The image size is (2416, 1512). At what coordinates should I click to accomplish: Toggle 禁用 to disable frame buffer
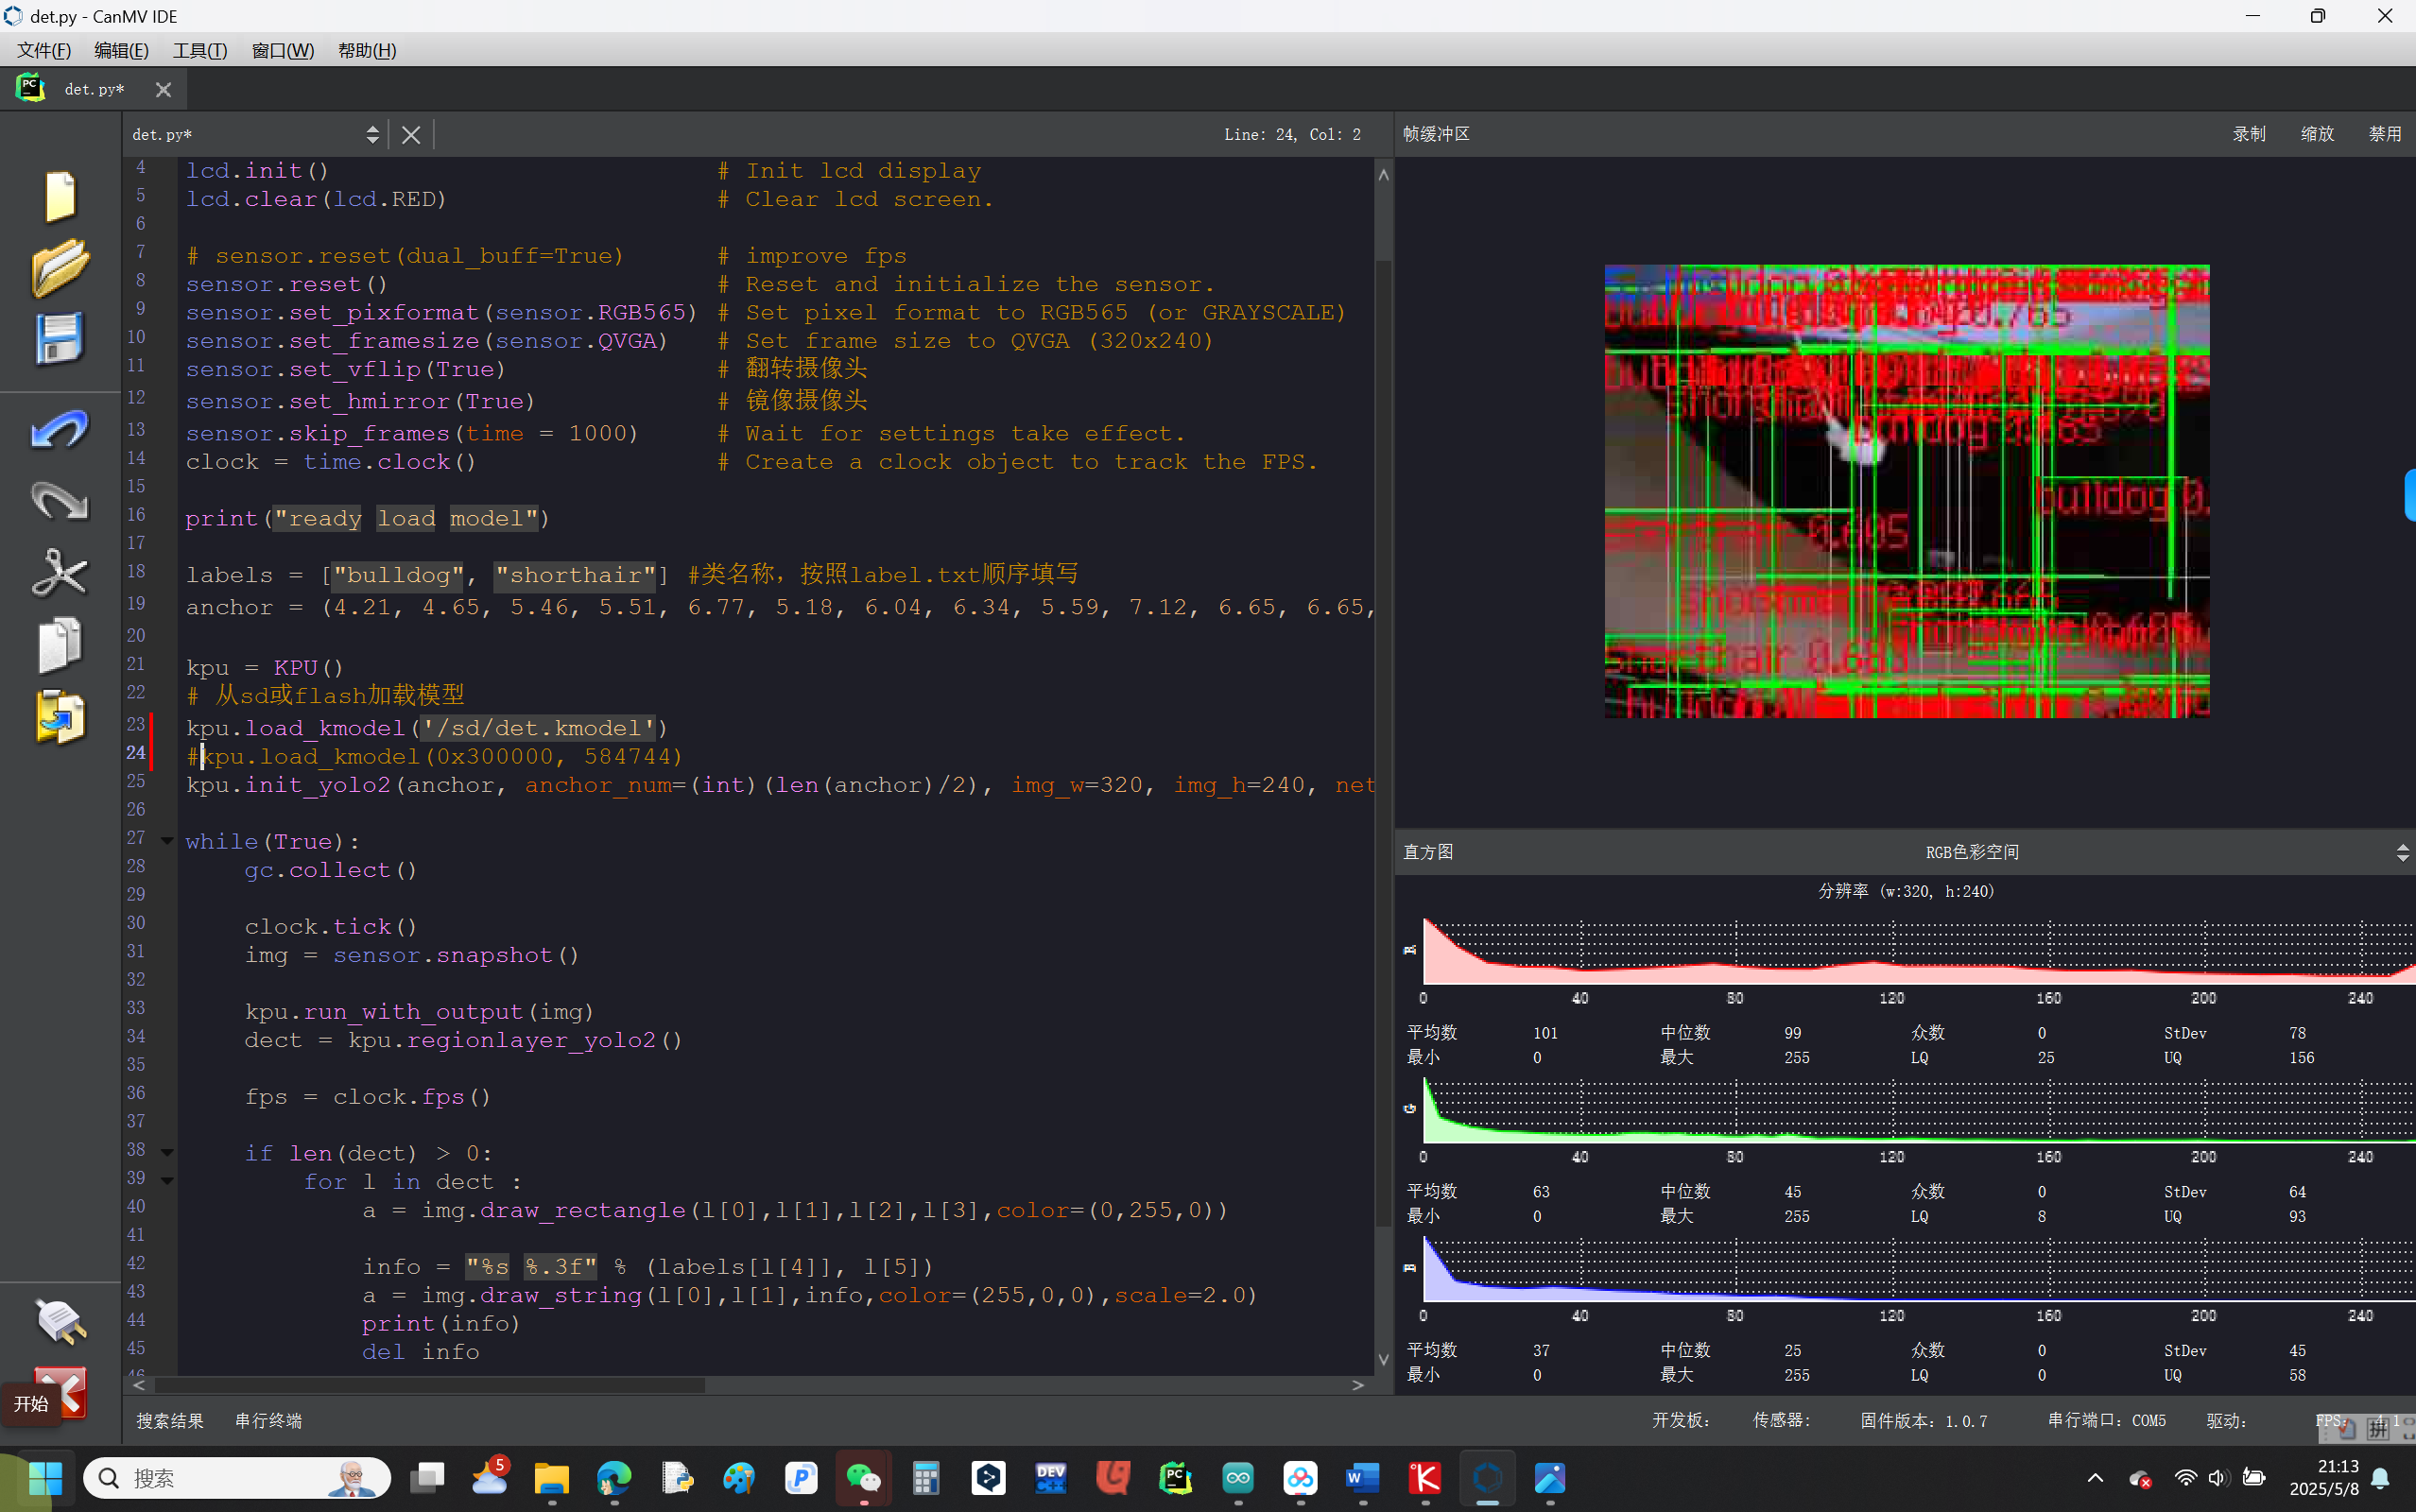coord(2384,134)
